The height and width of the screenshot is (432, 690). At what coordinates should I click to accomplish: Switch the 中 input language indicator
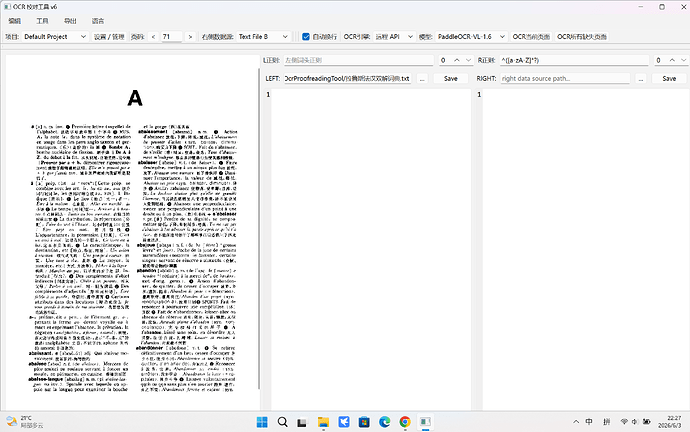click(x=589, y=422)
